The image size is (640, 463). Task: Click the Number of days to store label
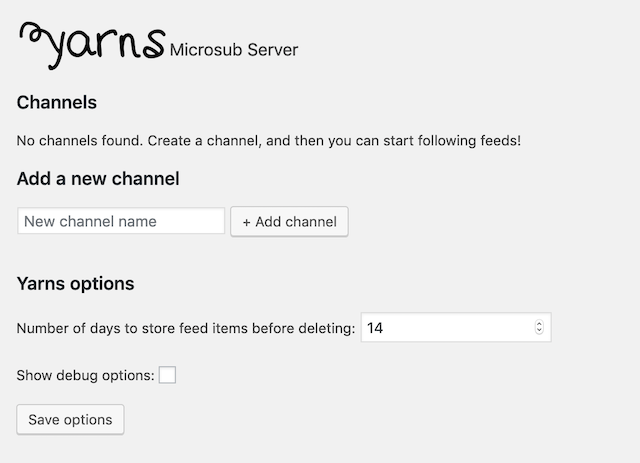(186, 328)
